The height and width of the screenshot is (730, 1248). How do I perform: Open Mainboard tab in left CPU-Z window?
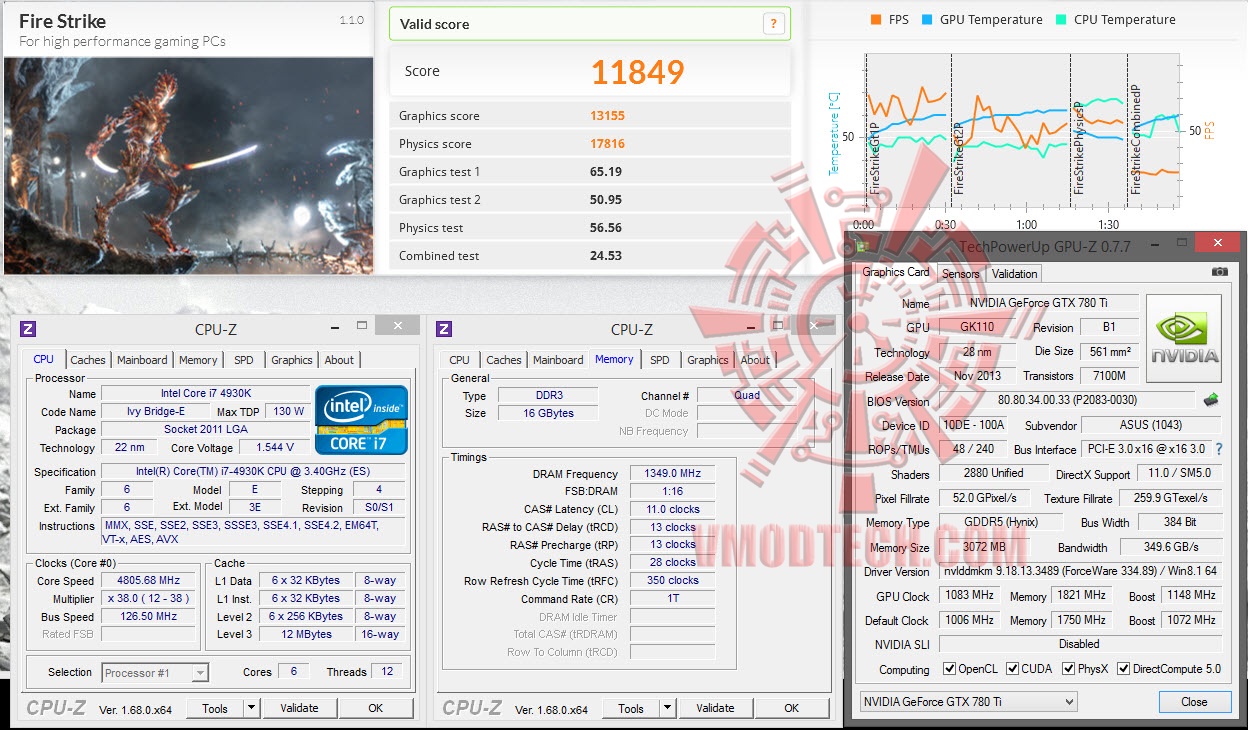tap(142, 360)
